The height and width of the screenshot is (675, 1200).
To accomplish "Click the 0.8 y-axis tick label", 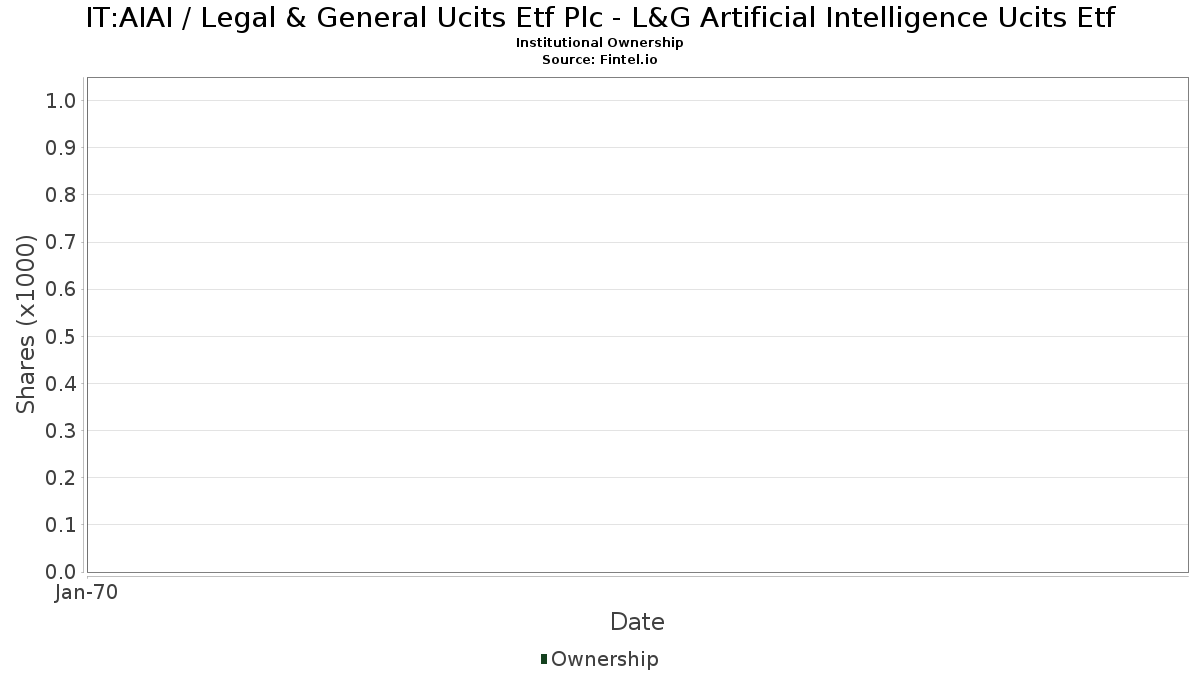I will click(x=61, y=194).
